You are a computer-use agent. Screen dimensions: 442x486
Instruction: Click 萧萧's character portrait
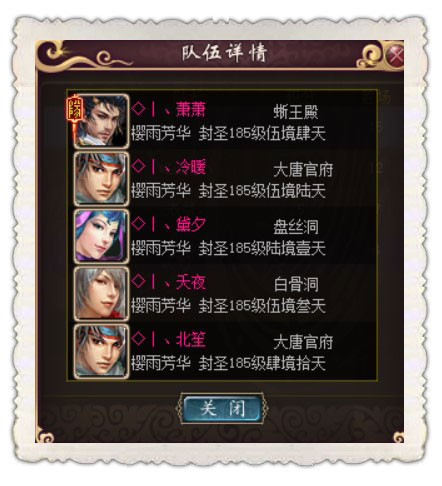101,121
